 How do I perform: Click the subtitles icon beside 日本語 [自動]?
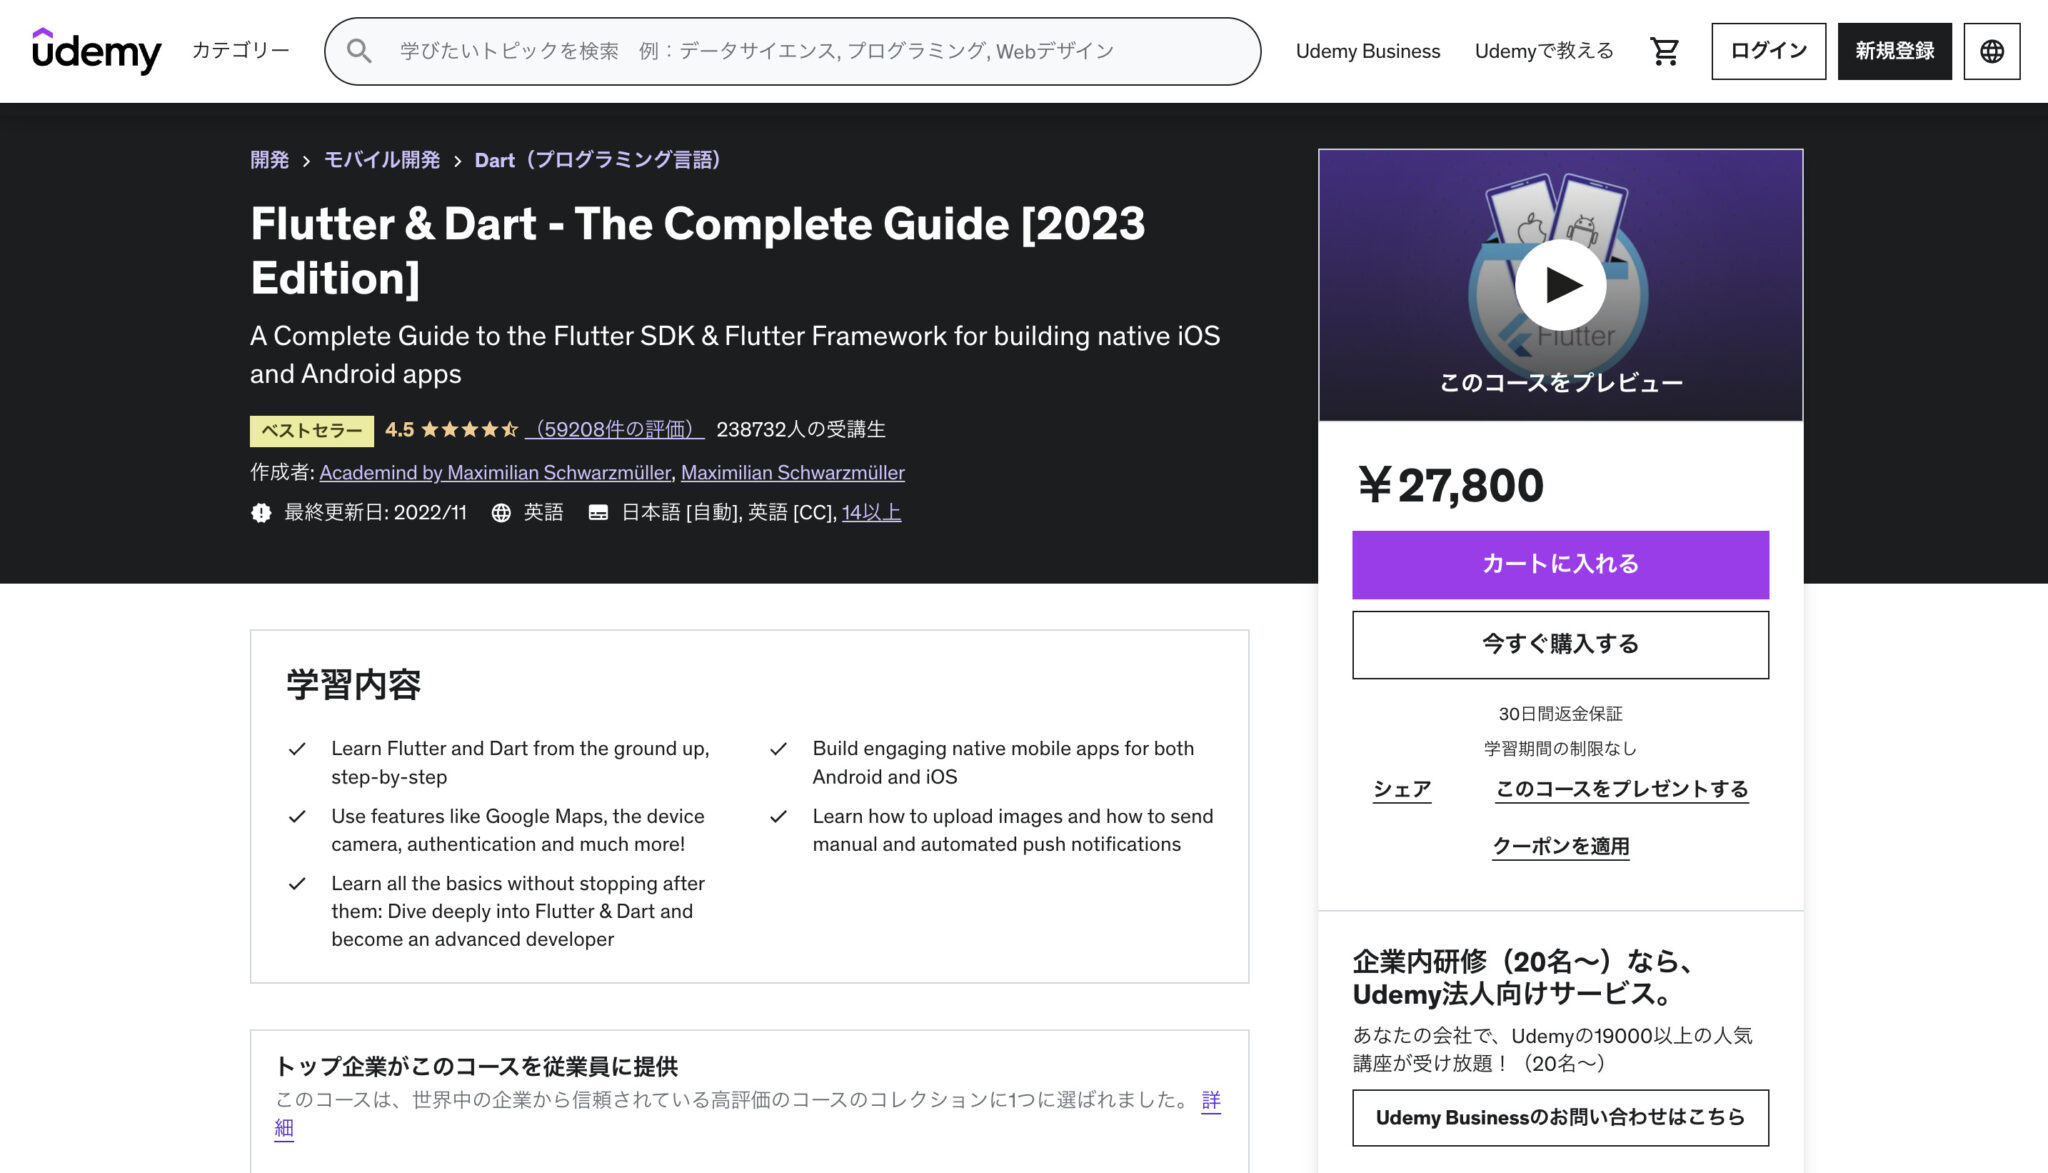tap(598, 512)
